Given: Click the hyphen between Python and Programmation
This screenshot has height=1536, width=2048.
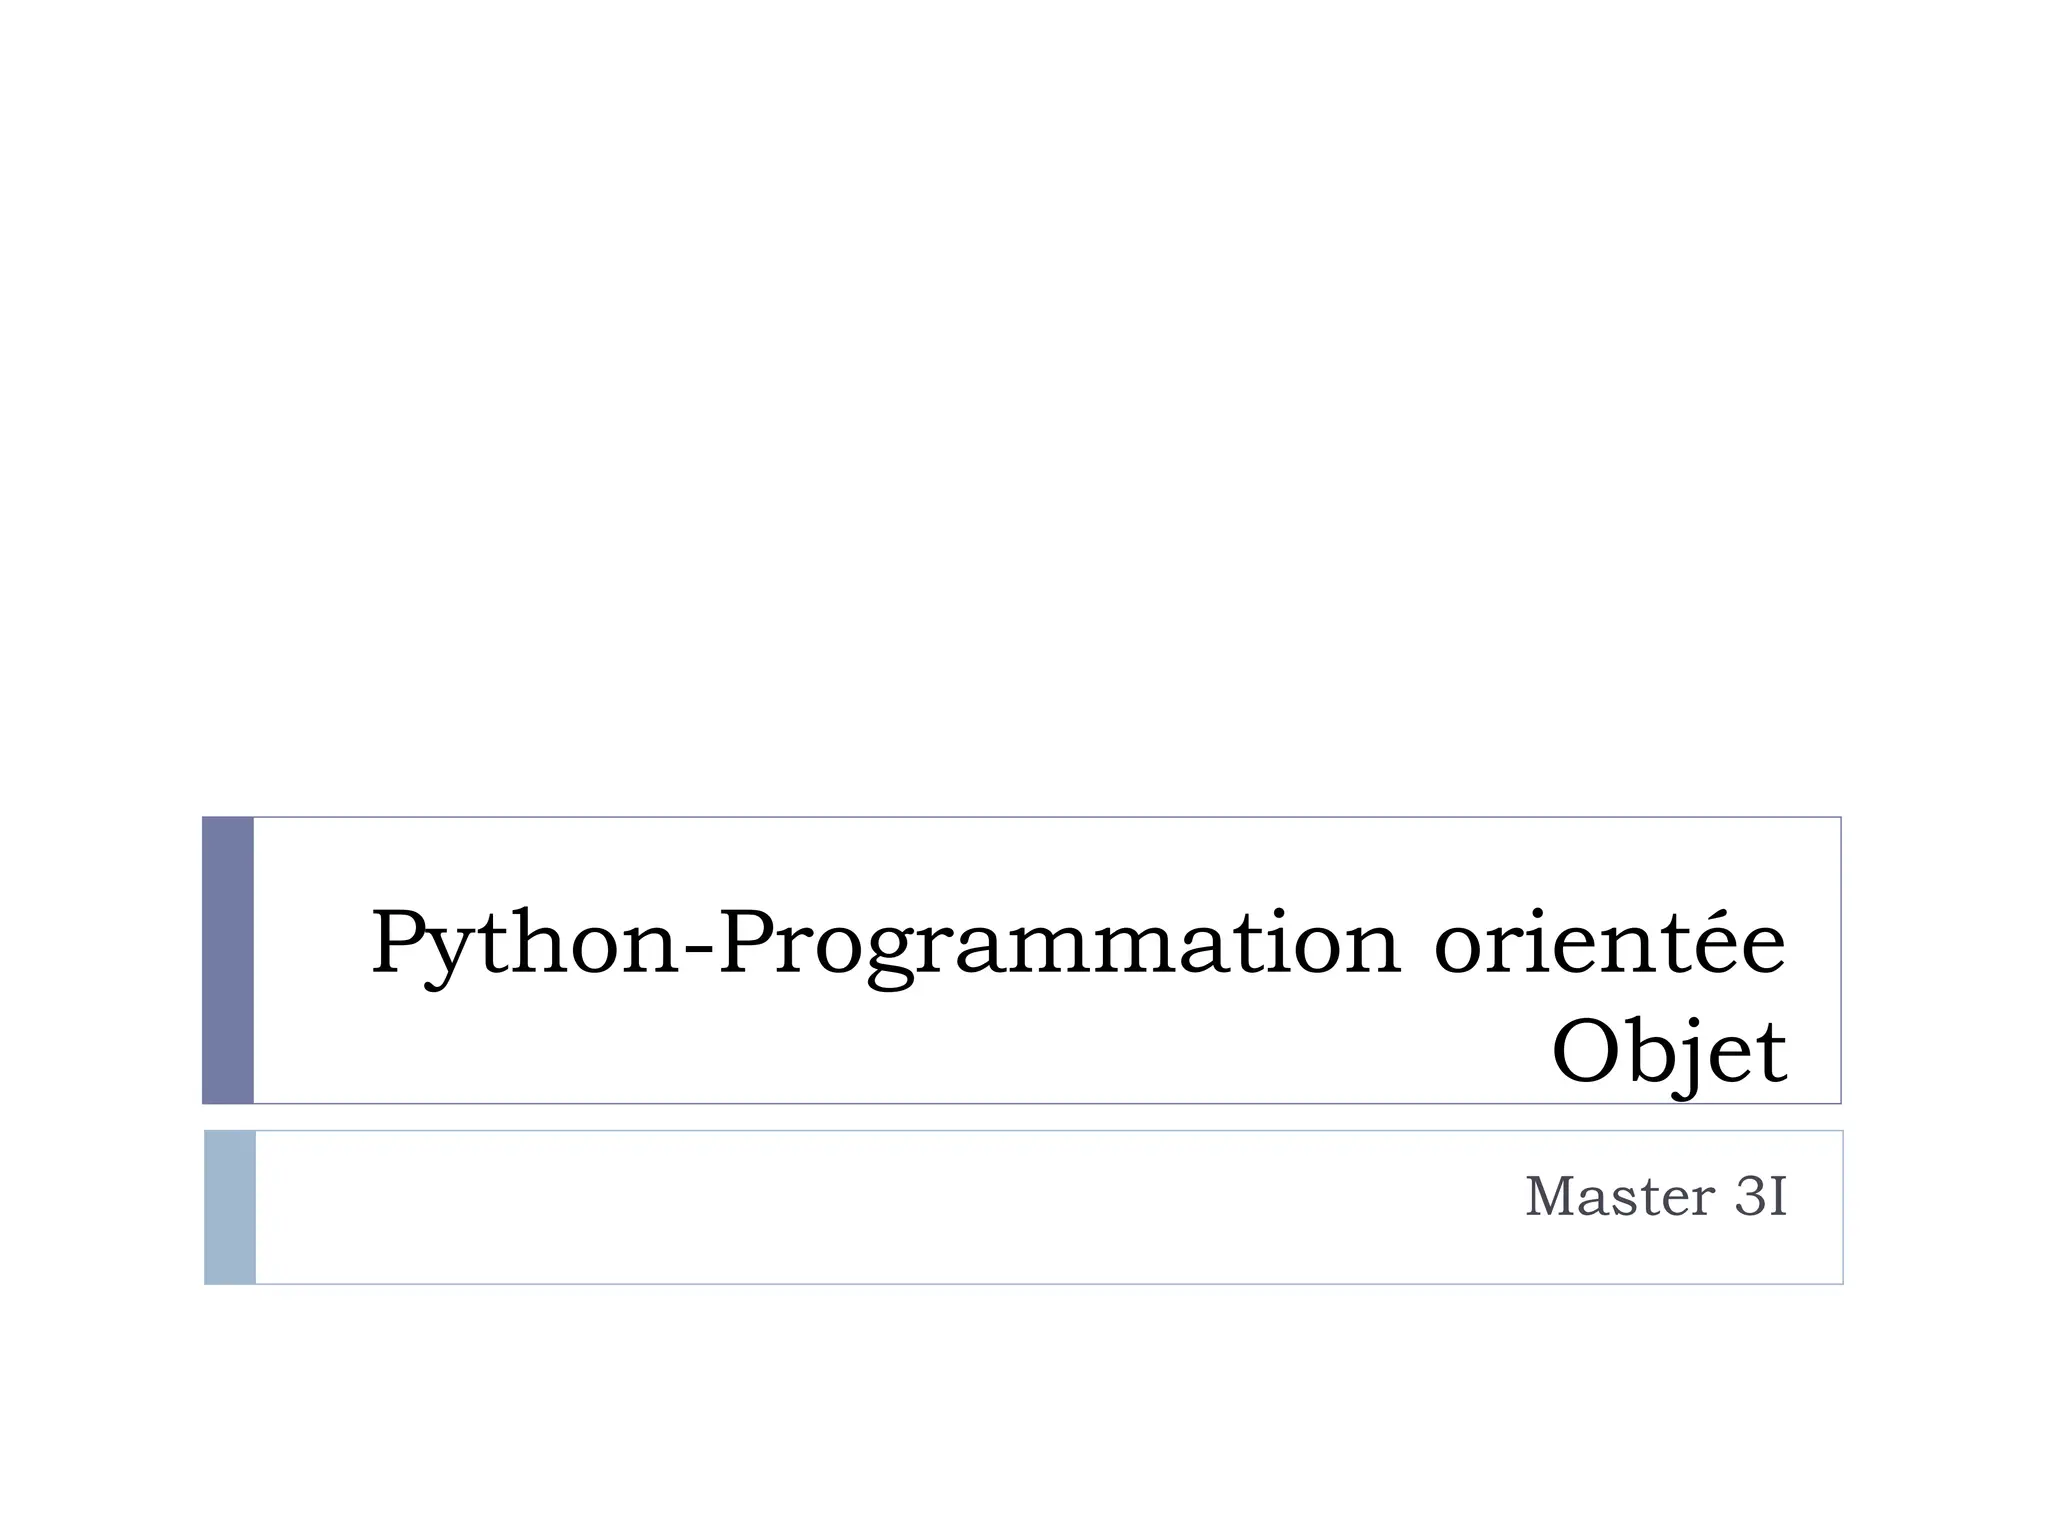Looking at the screenshot, I should coord(699,949).
